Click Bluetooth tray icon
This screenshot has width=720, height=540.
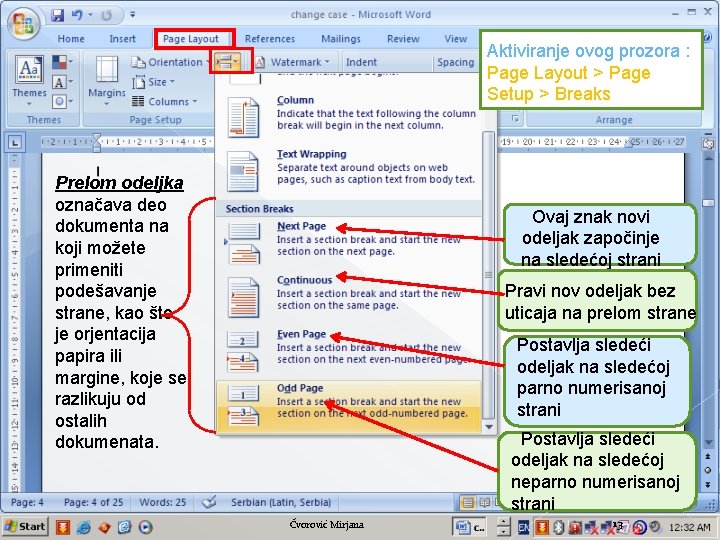click(558, 527)
